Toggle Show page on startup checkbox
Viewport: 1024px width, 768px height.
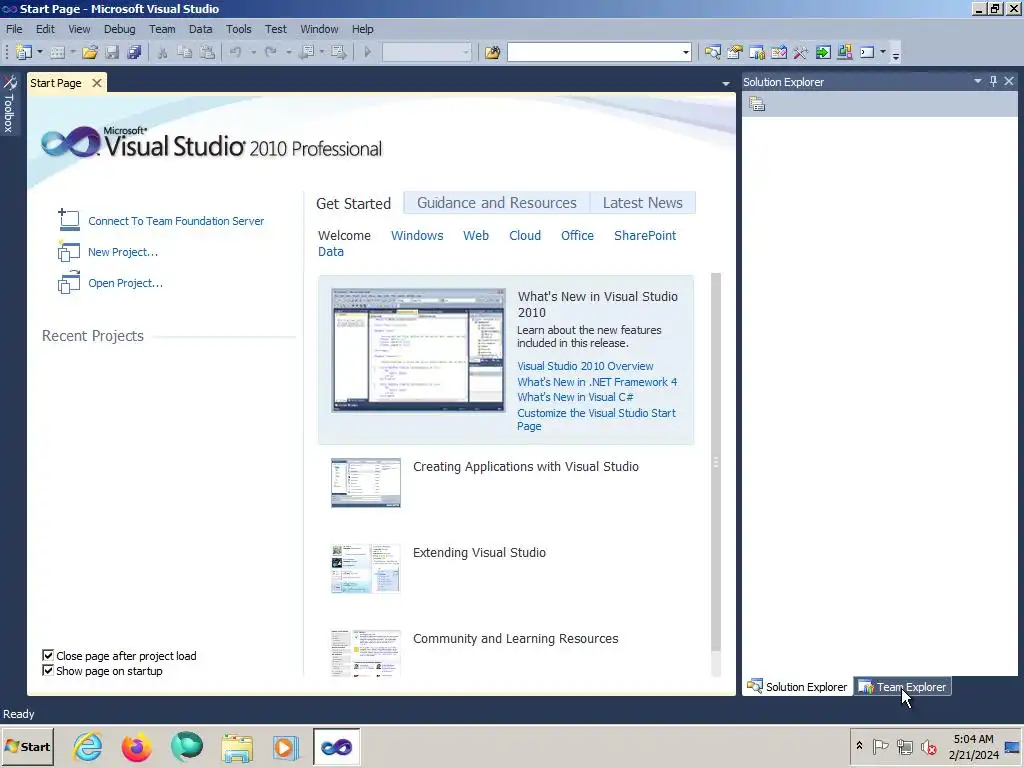(x=48, y=670)
